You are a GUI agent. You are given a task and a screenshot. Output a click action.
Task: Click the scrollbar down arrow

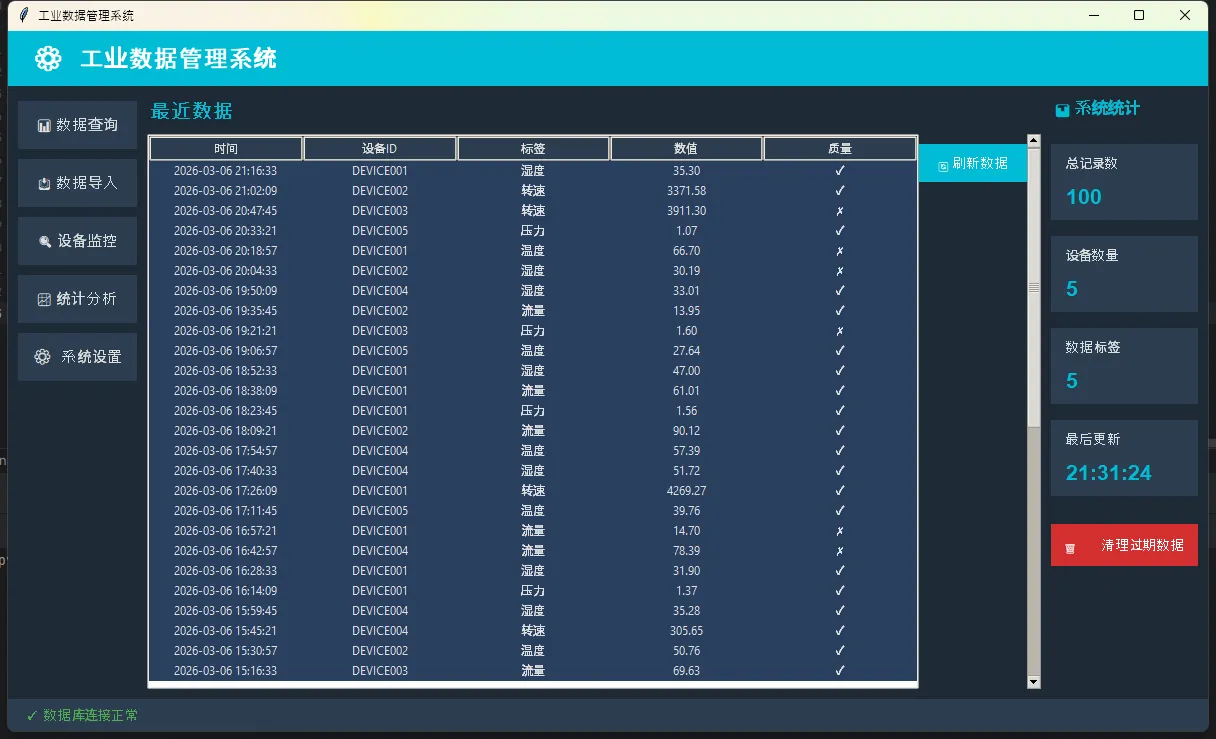click(1034, 682)
